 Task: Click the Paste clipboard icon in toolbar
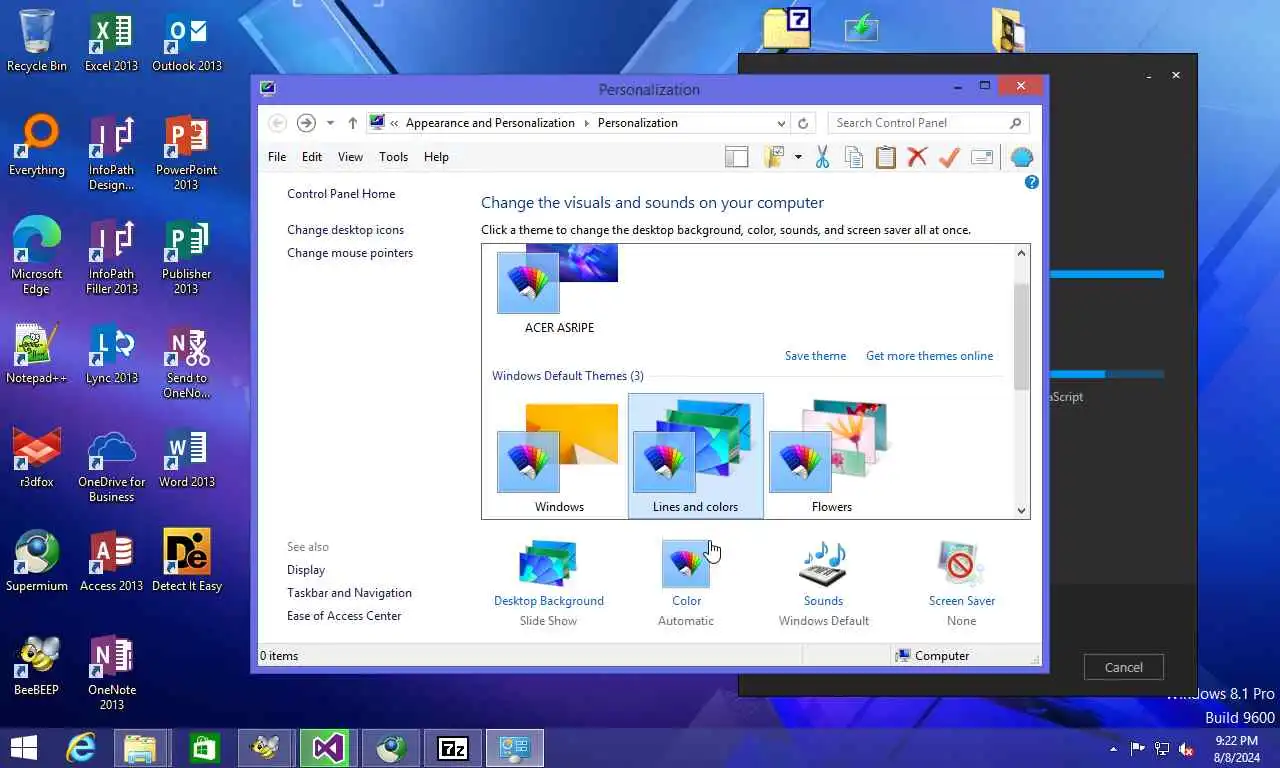click(885, 157)
